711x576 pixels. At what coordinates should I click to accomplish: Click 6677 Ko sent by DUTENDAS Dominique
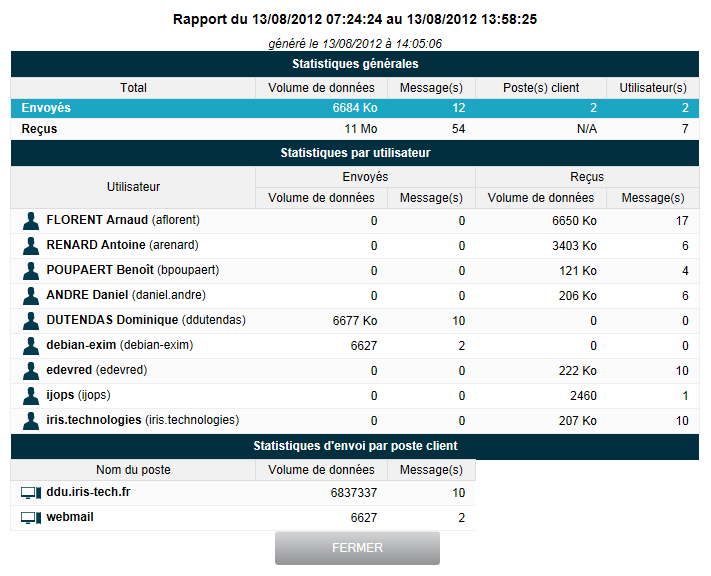pyautogui.click(x=355, y=321)
